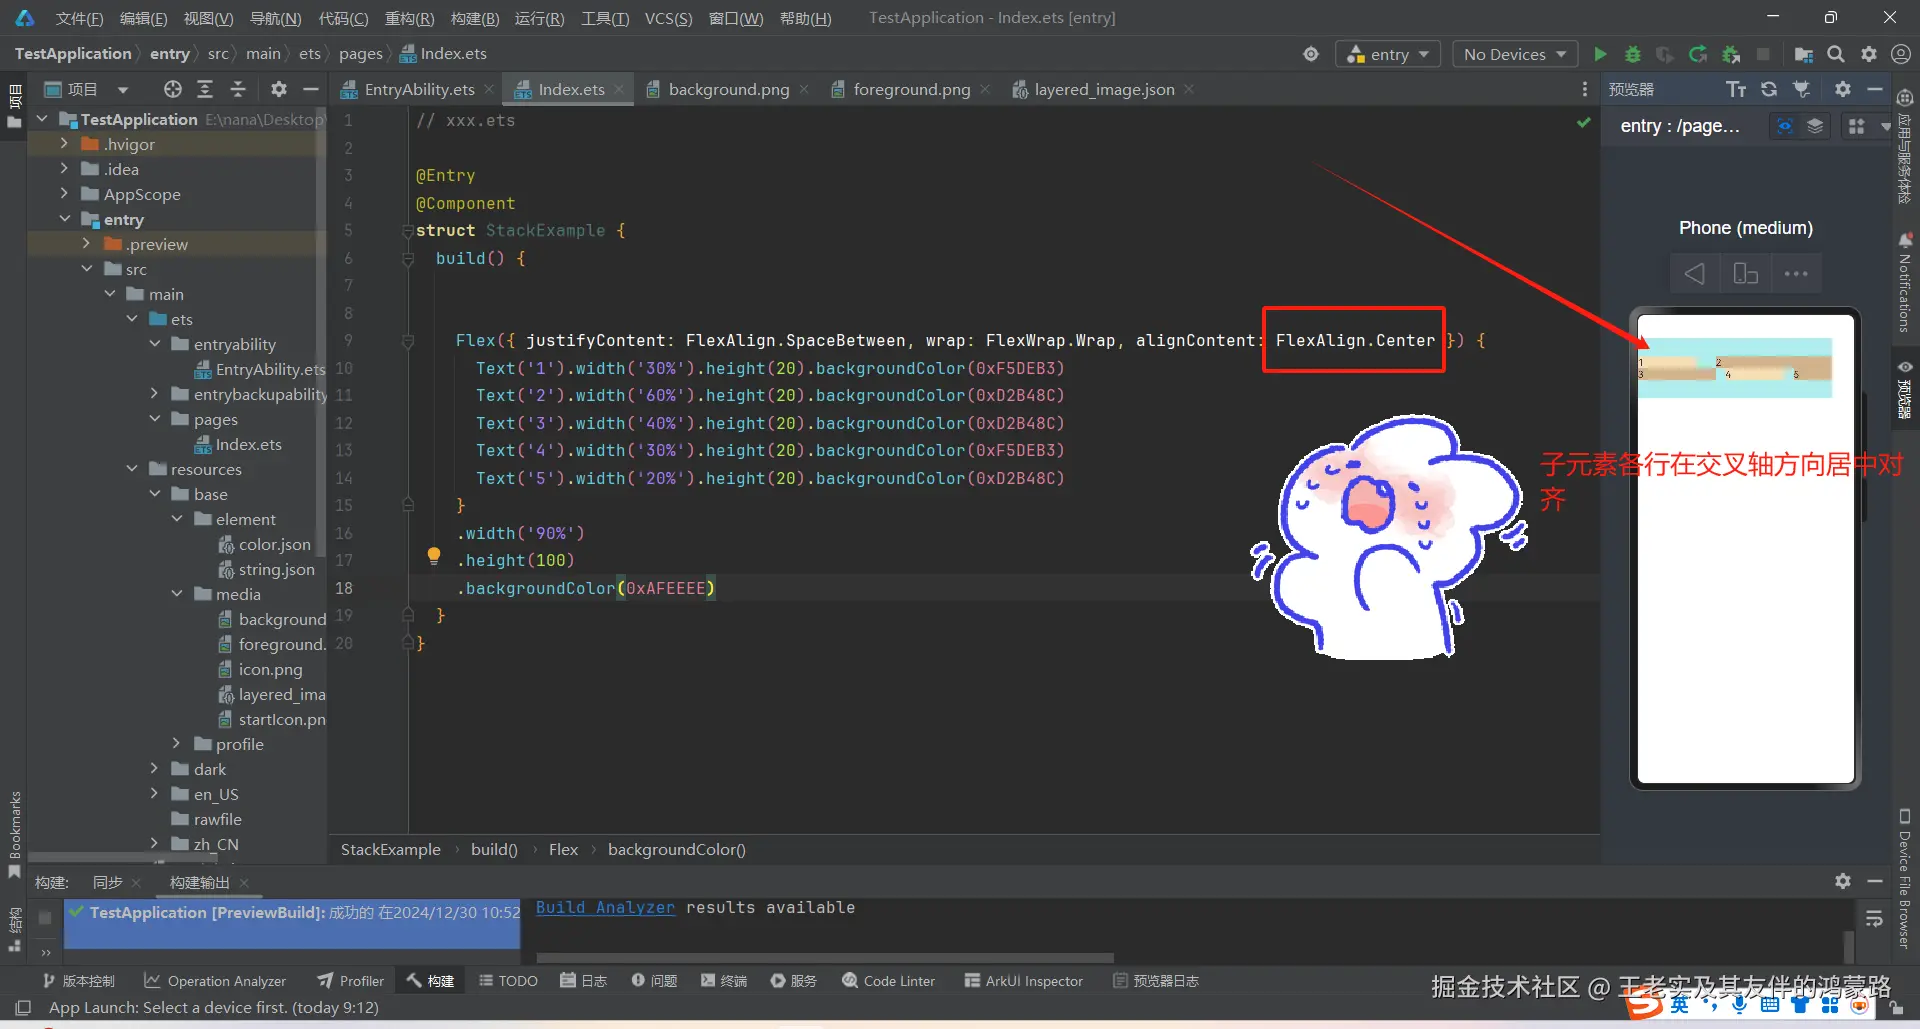This screenshot has width=1920, height=1029.
Task: Rotate the preview device orientation
Action: click(1745, 273)
